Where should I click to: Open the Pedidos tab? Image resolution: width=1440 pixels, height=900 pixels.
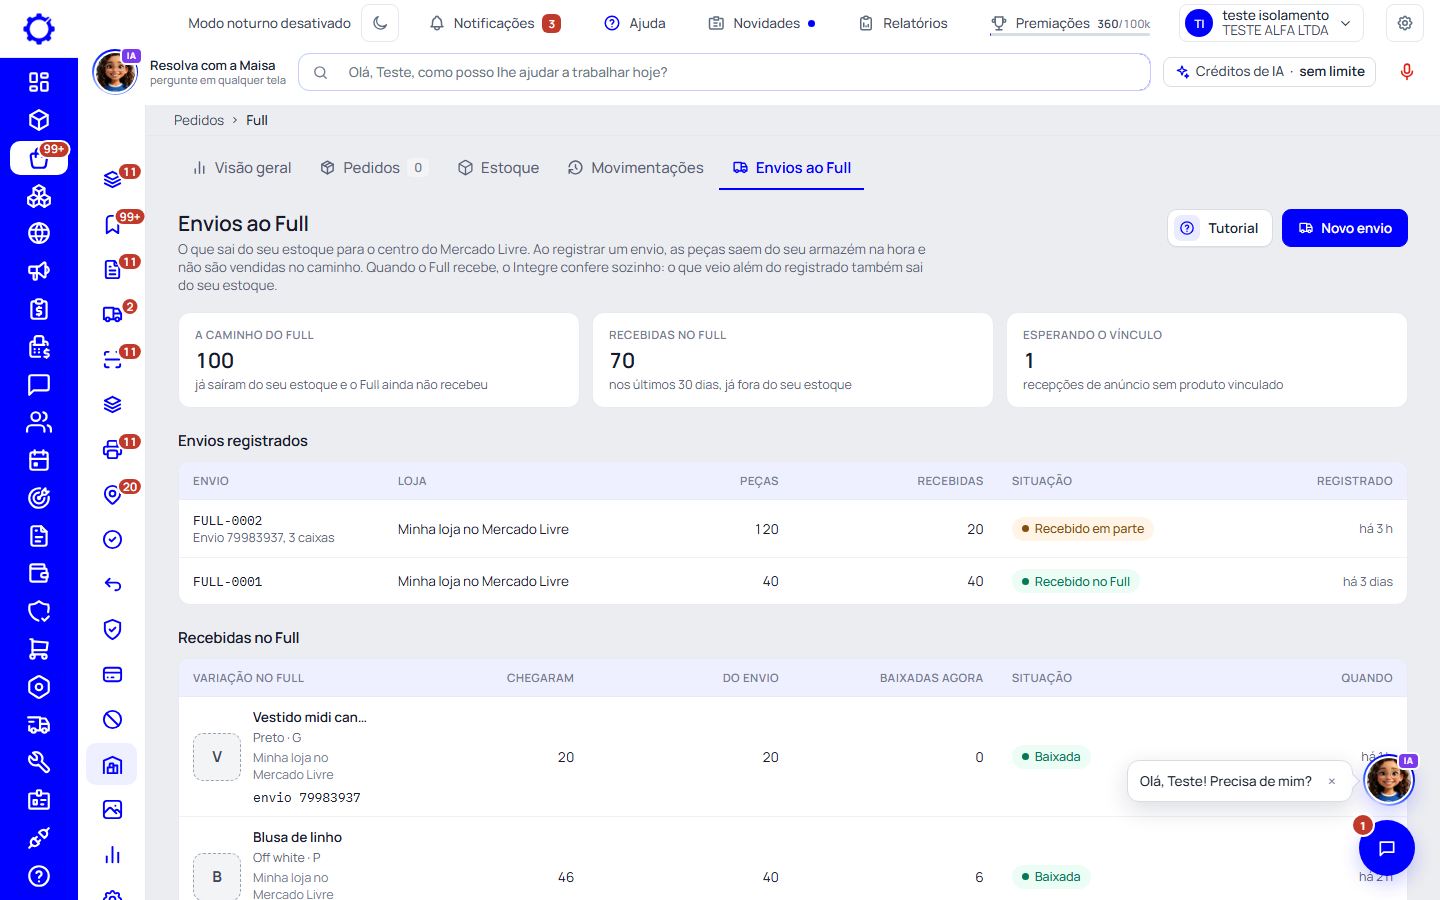click(x=372, y=168)
